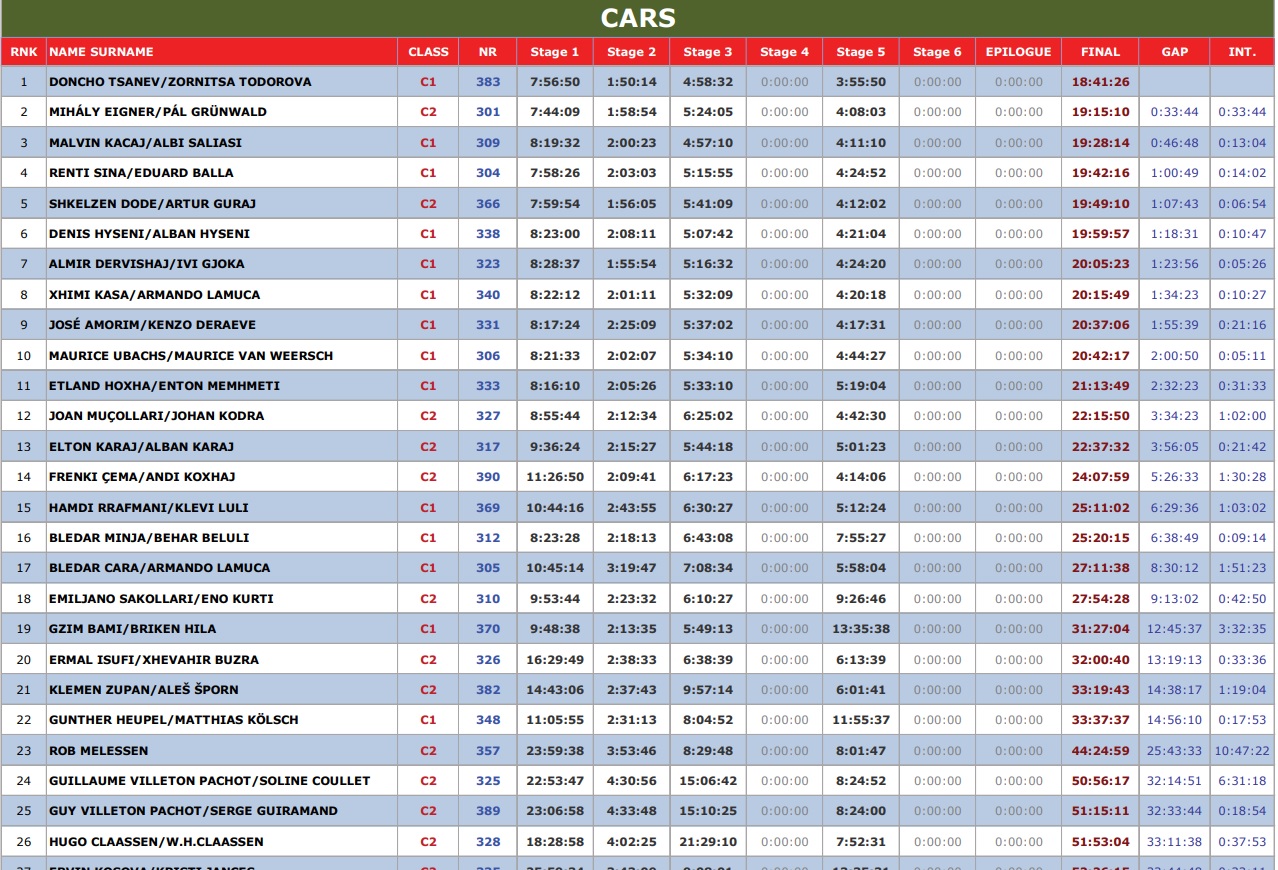Select the Stage 1 column header
Viewport: 1278px width, 870px height.
(x=554, y=52)
